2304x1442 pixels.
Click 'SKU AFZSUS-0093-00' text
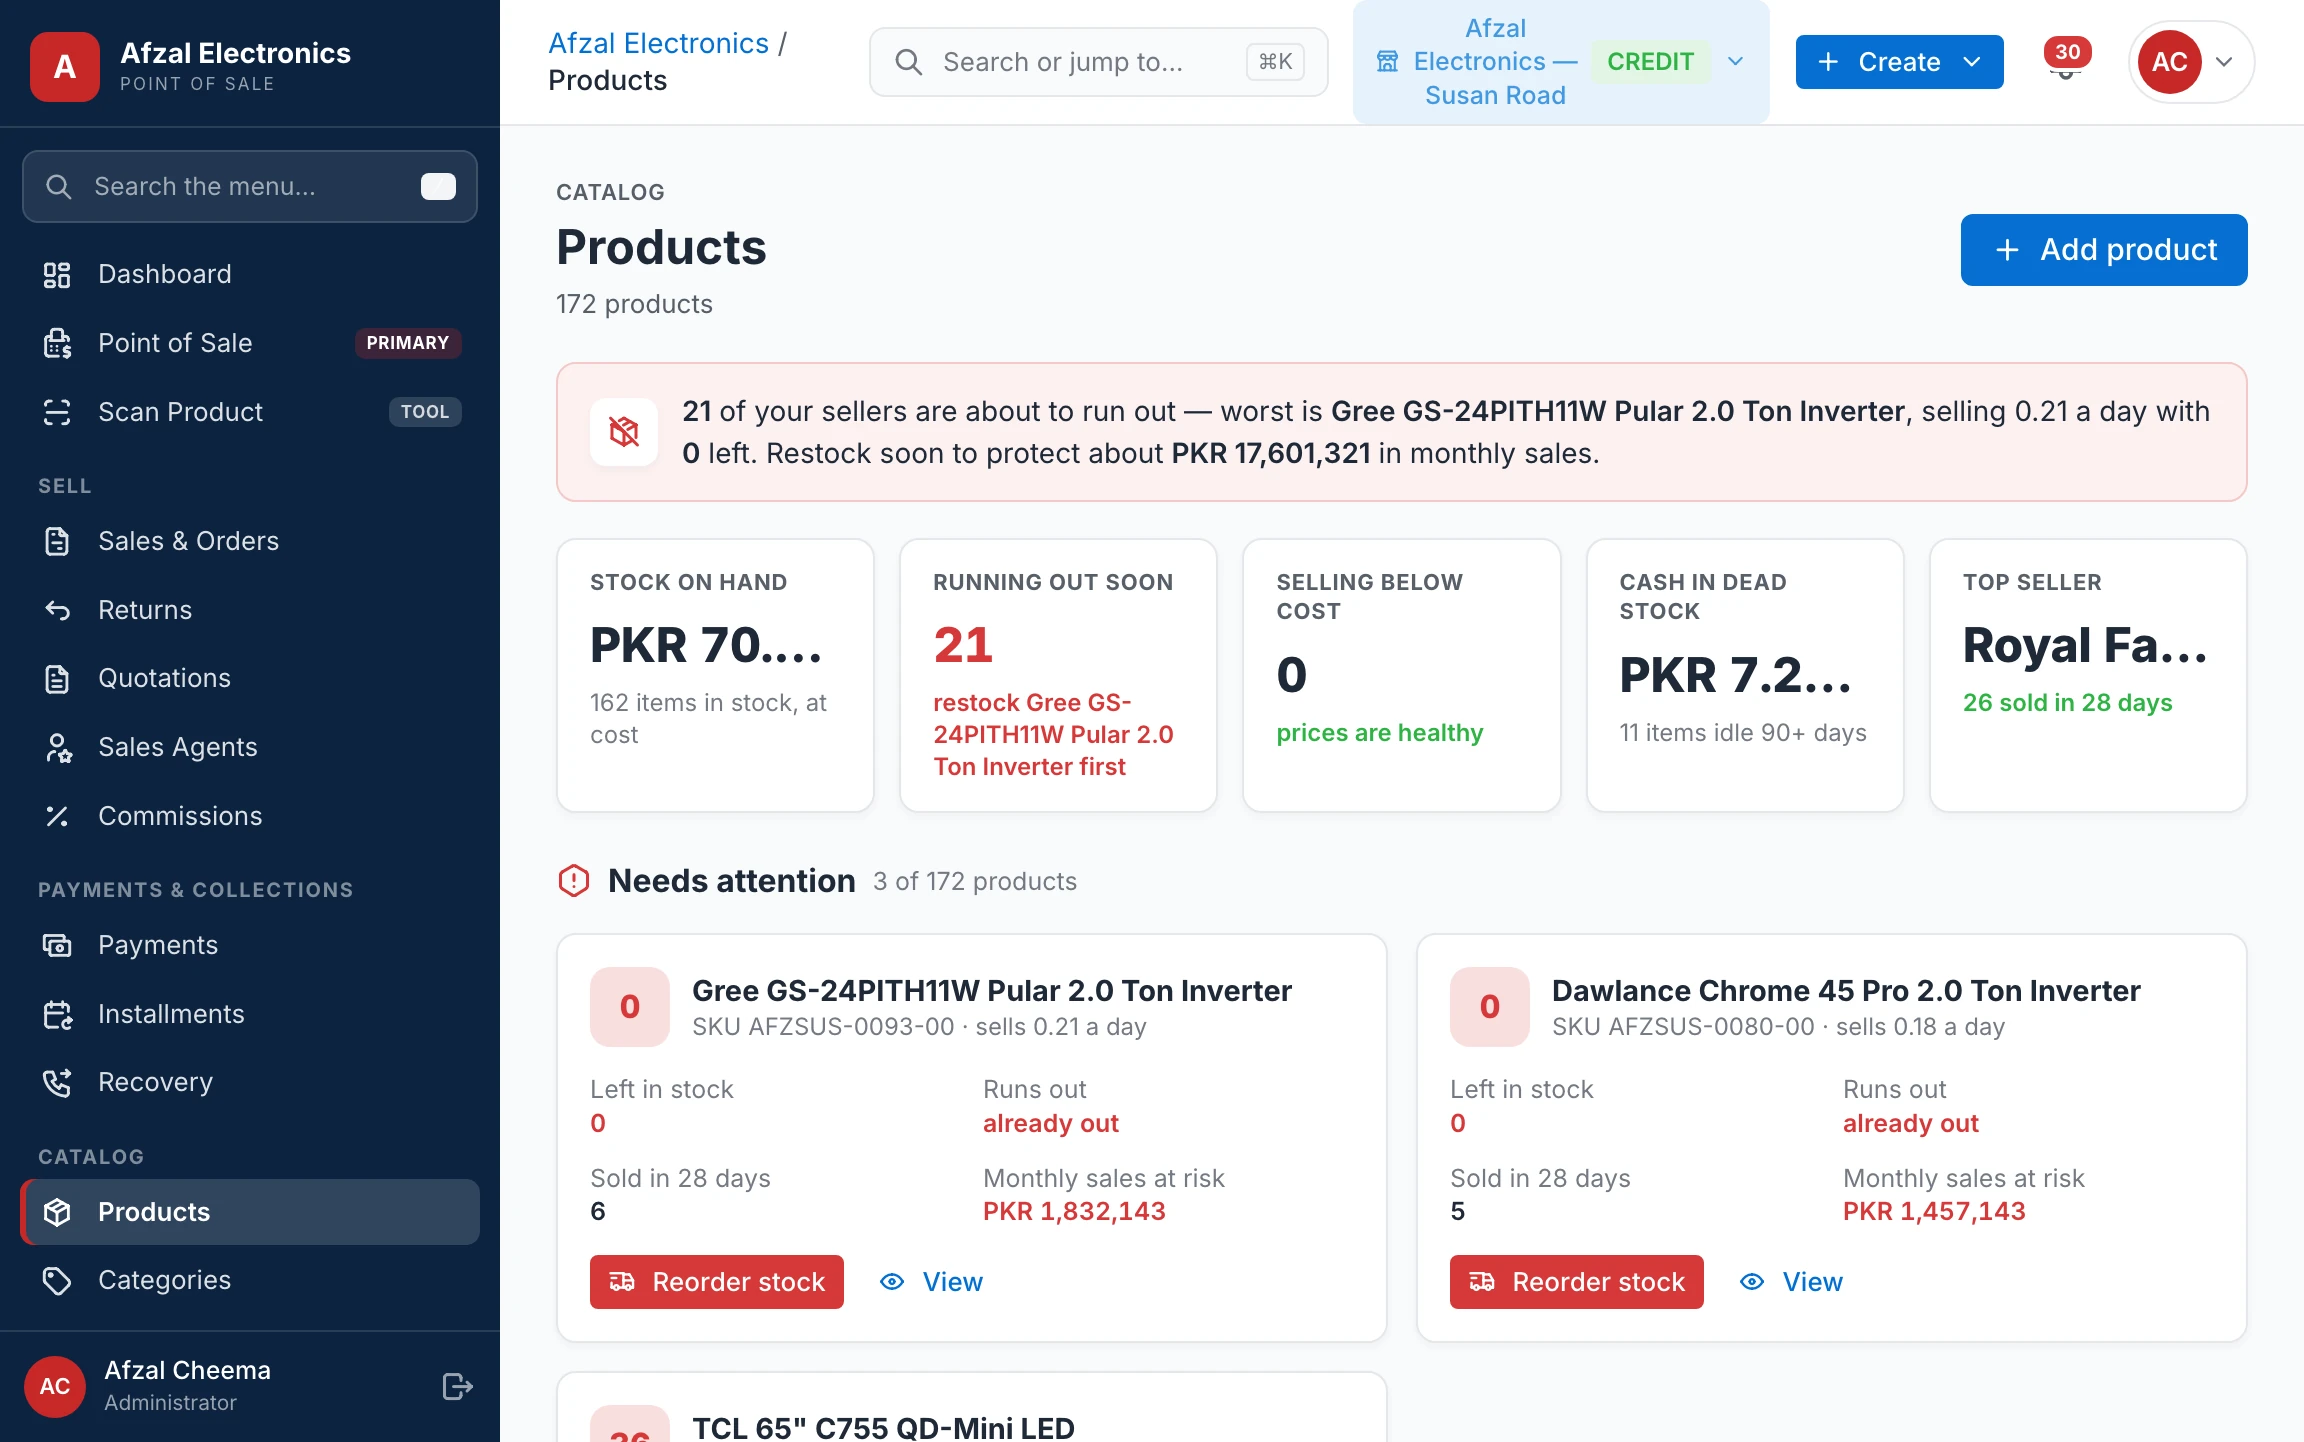click(x=823, y=1027)
